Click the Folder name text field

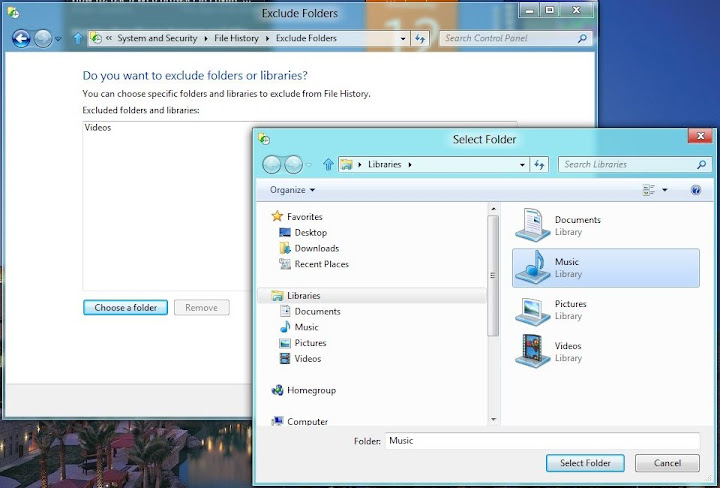542,441
